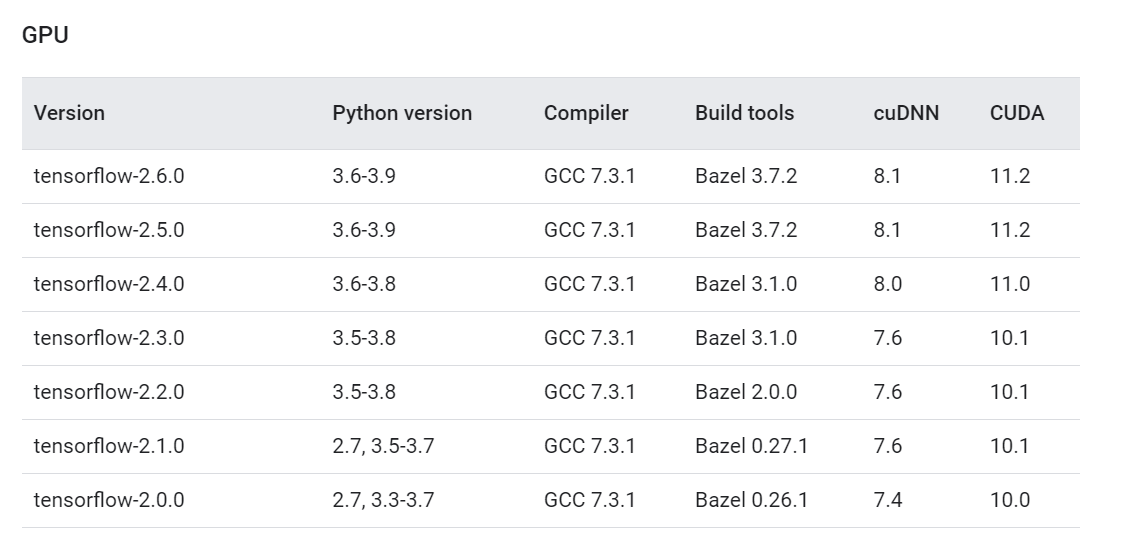Select the cuDNN 7.4 cell
The image size is (1123, 534).
tap(887, 500)
